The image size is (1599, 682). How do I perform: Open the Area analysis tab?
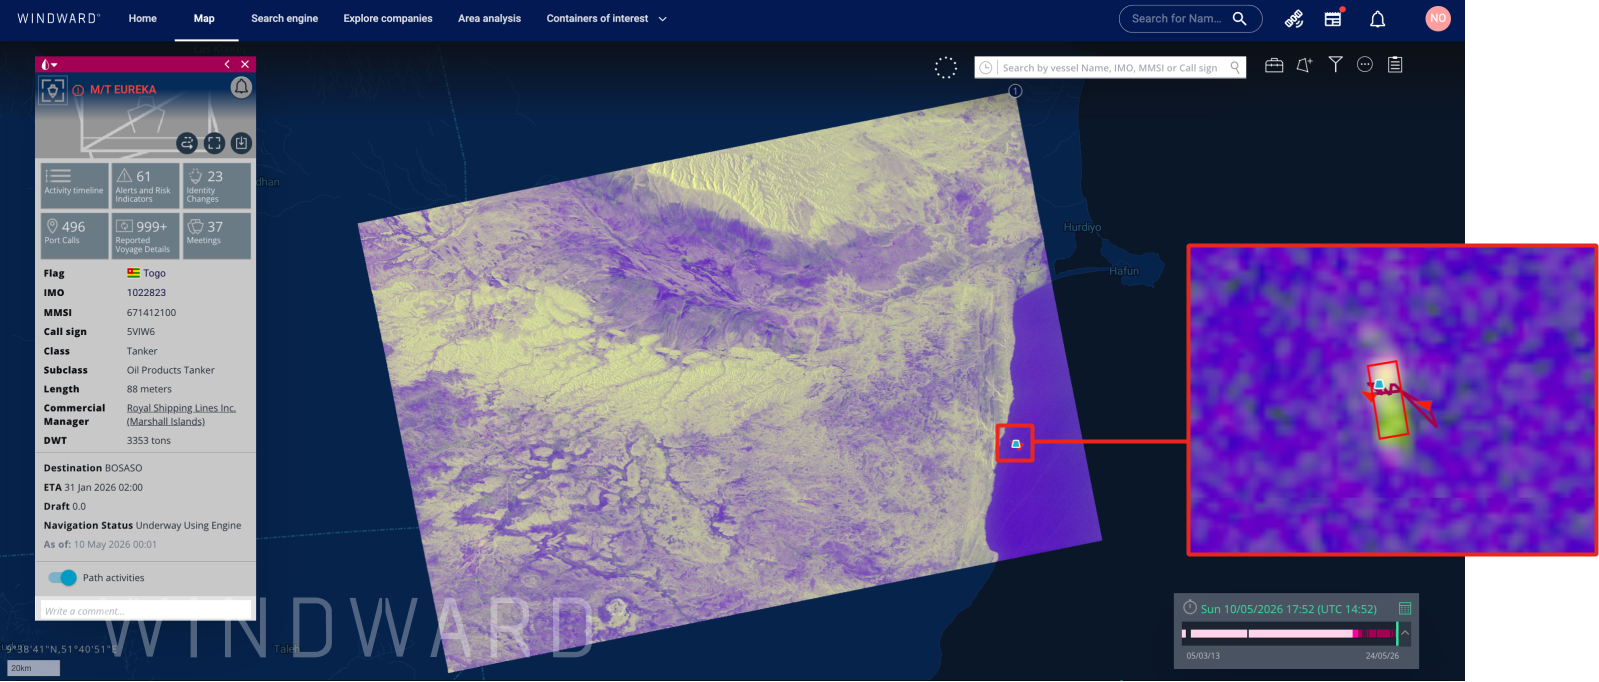(x=489, y=18)
